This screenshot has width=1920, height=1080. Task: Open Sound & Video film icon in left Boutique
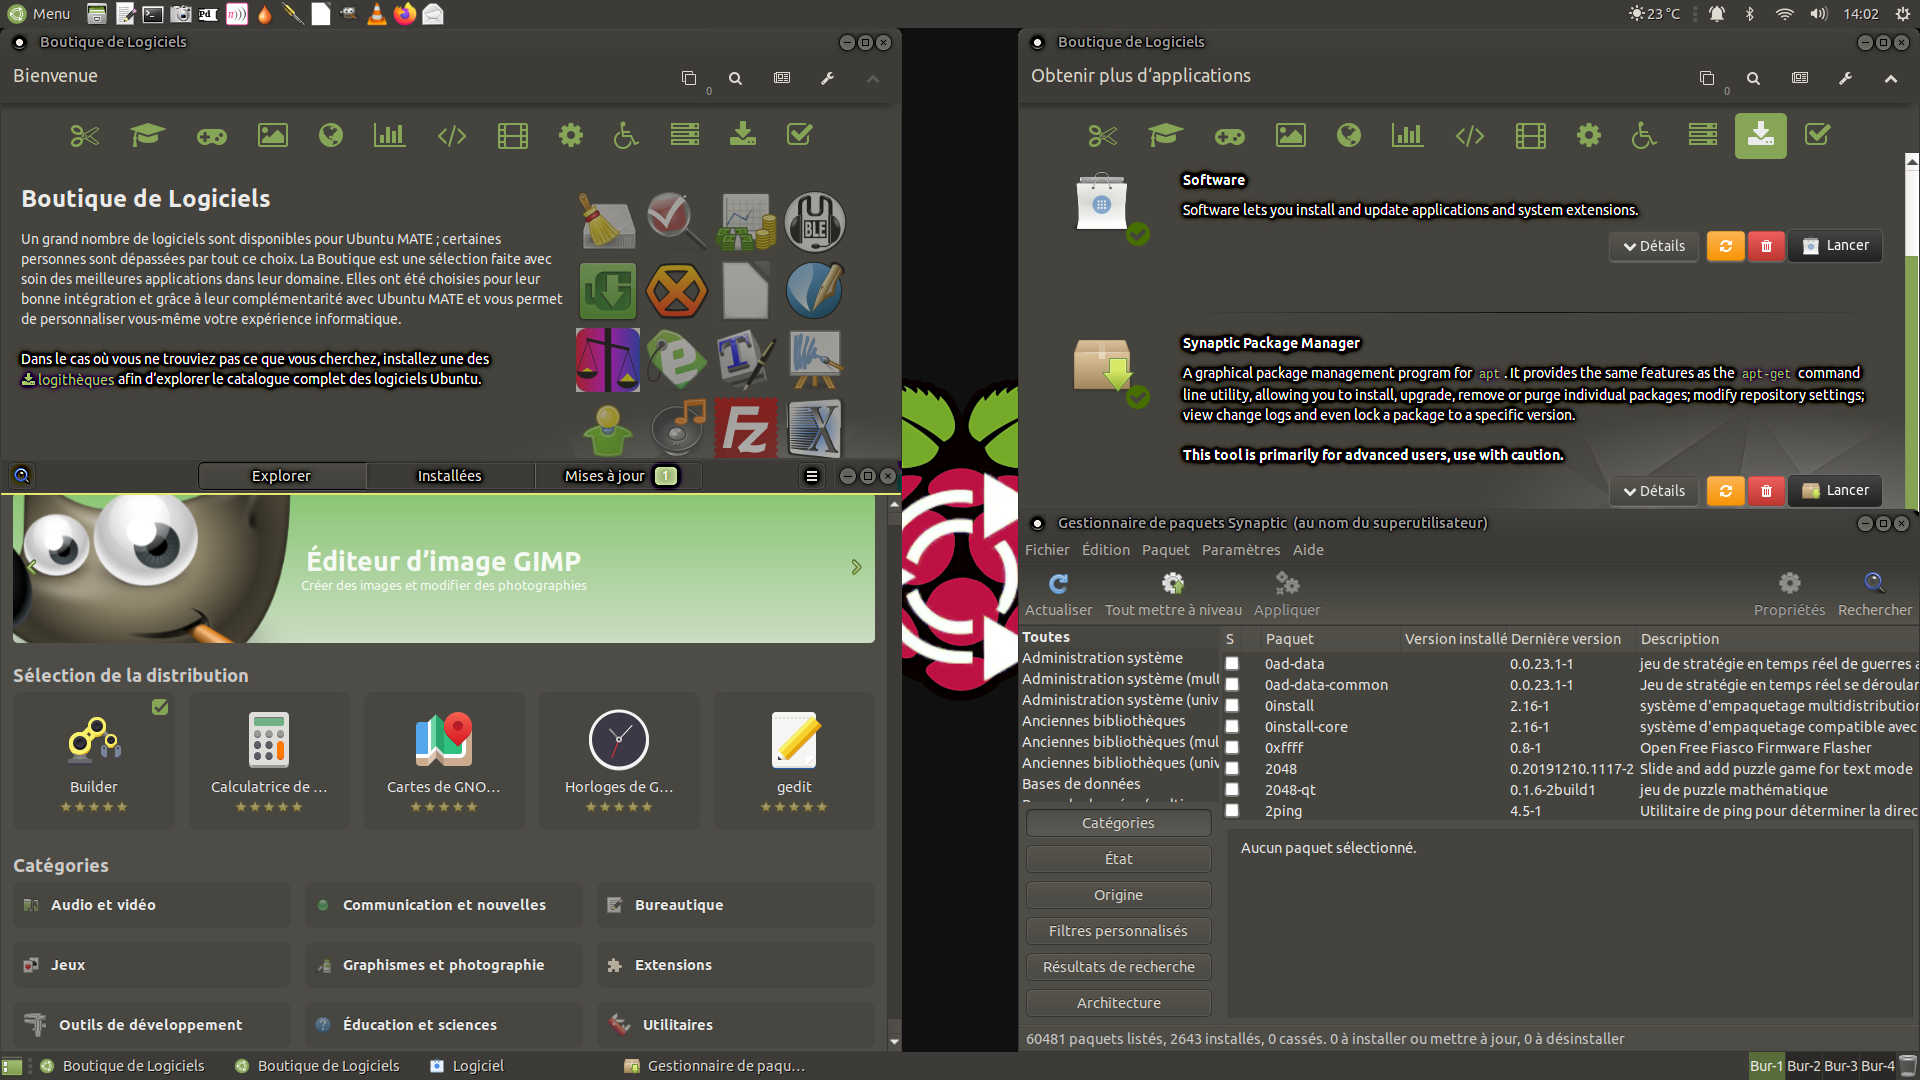coord(513,135)
